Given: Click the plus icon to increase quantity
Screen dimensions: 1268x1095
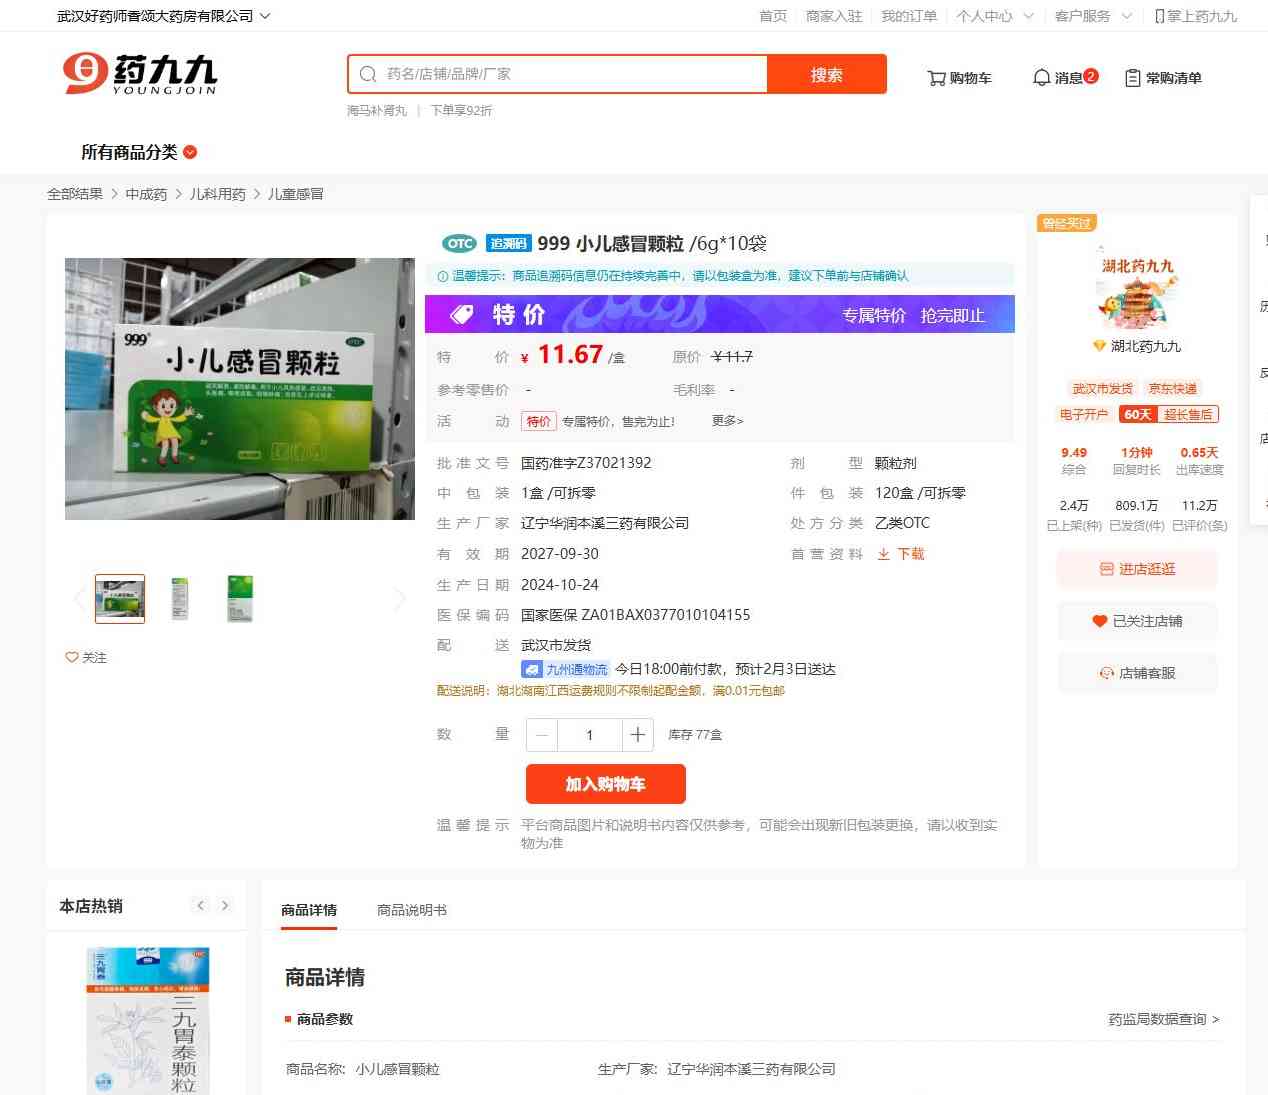Looking at the screenshot, I should tap(637, 735).
